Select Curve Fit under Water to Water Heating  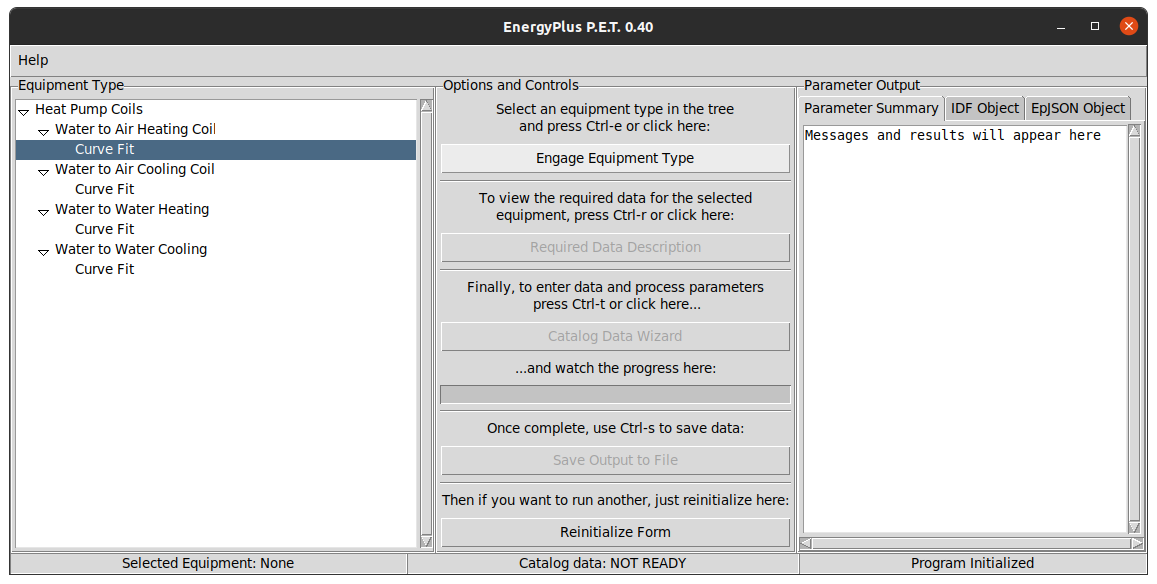104,229
